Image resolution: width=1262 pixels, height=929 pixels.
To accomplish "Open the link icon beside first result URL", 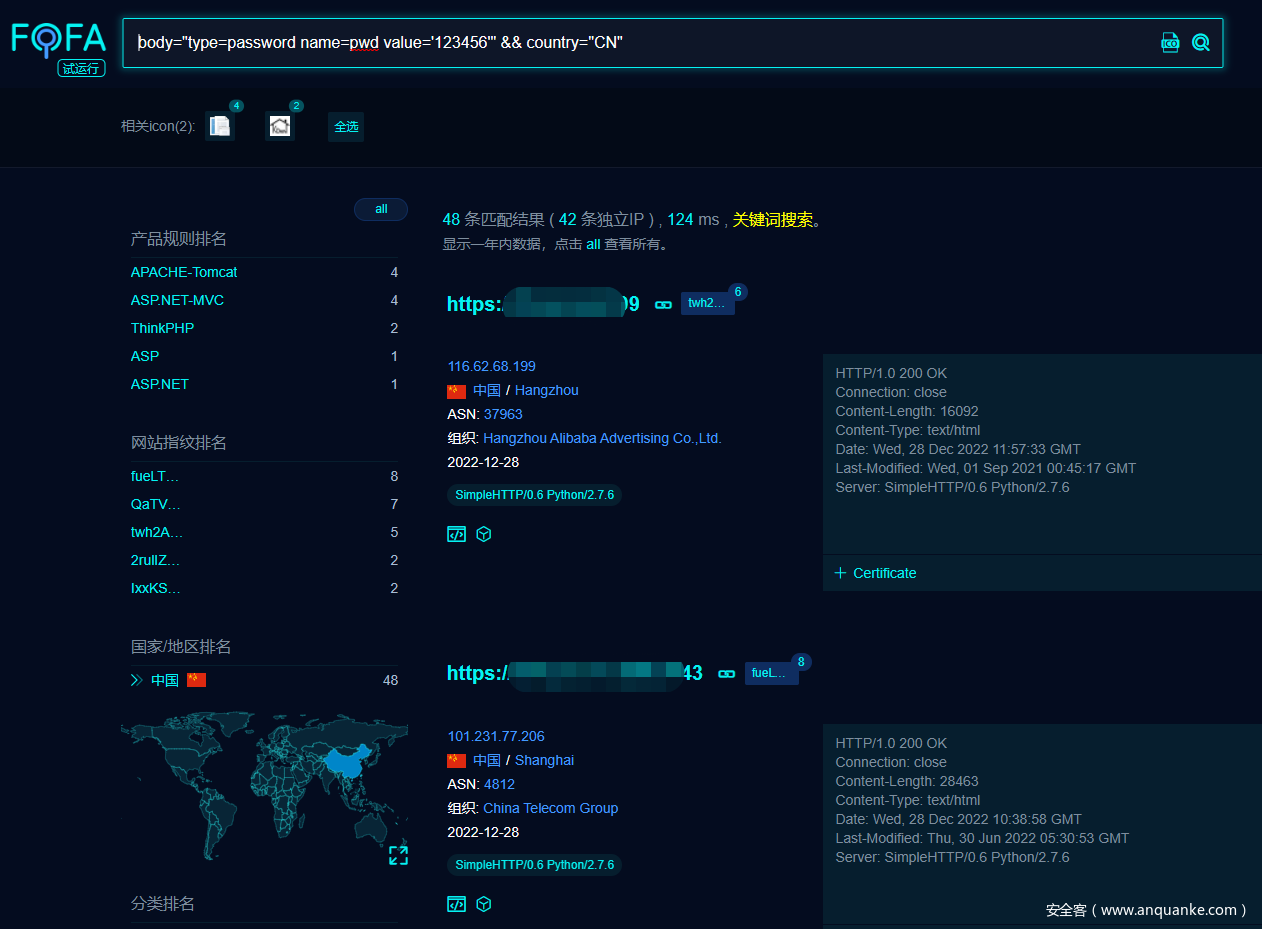I will (663, 304).
